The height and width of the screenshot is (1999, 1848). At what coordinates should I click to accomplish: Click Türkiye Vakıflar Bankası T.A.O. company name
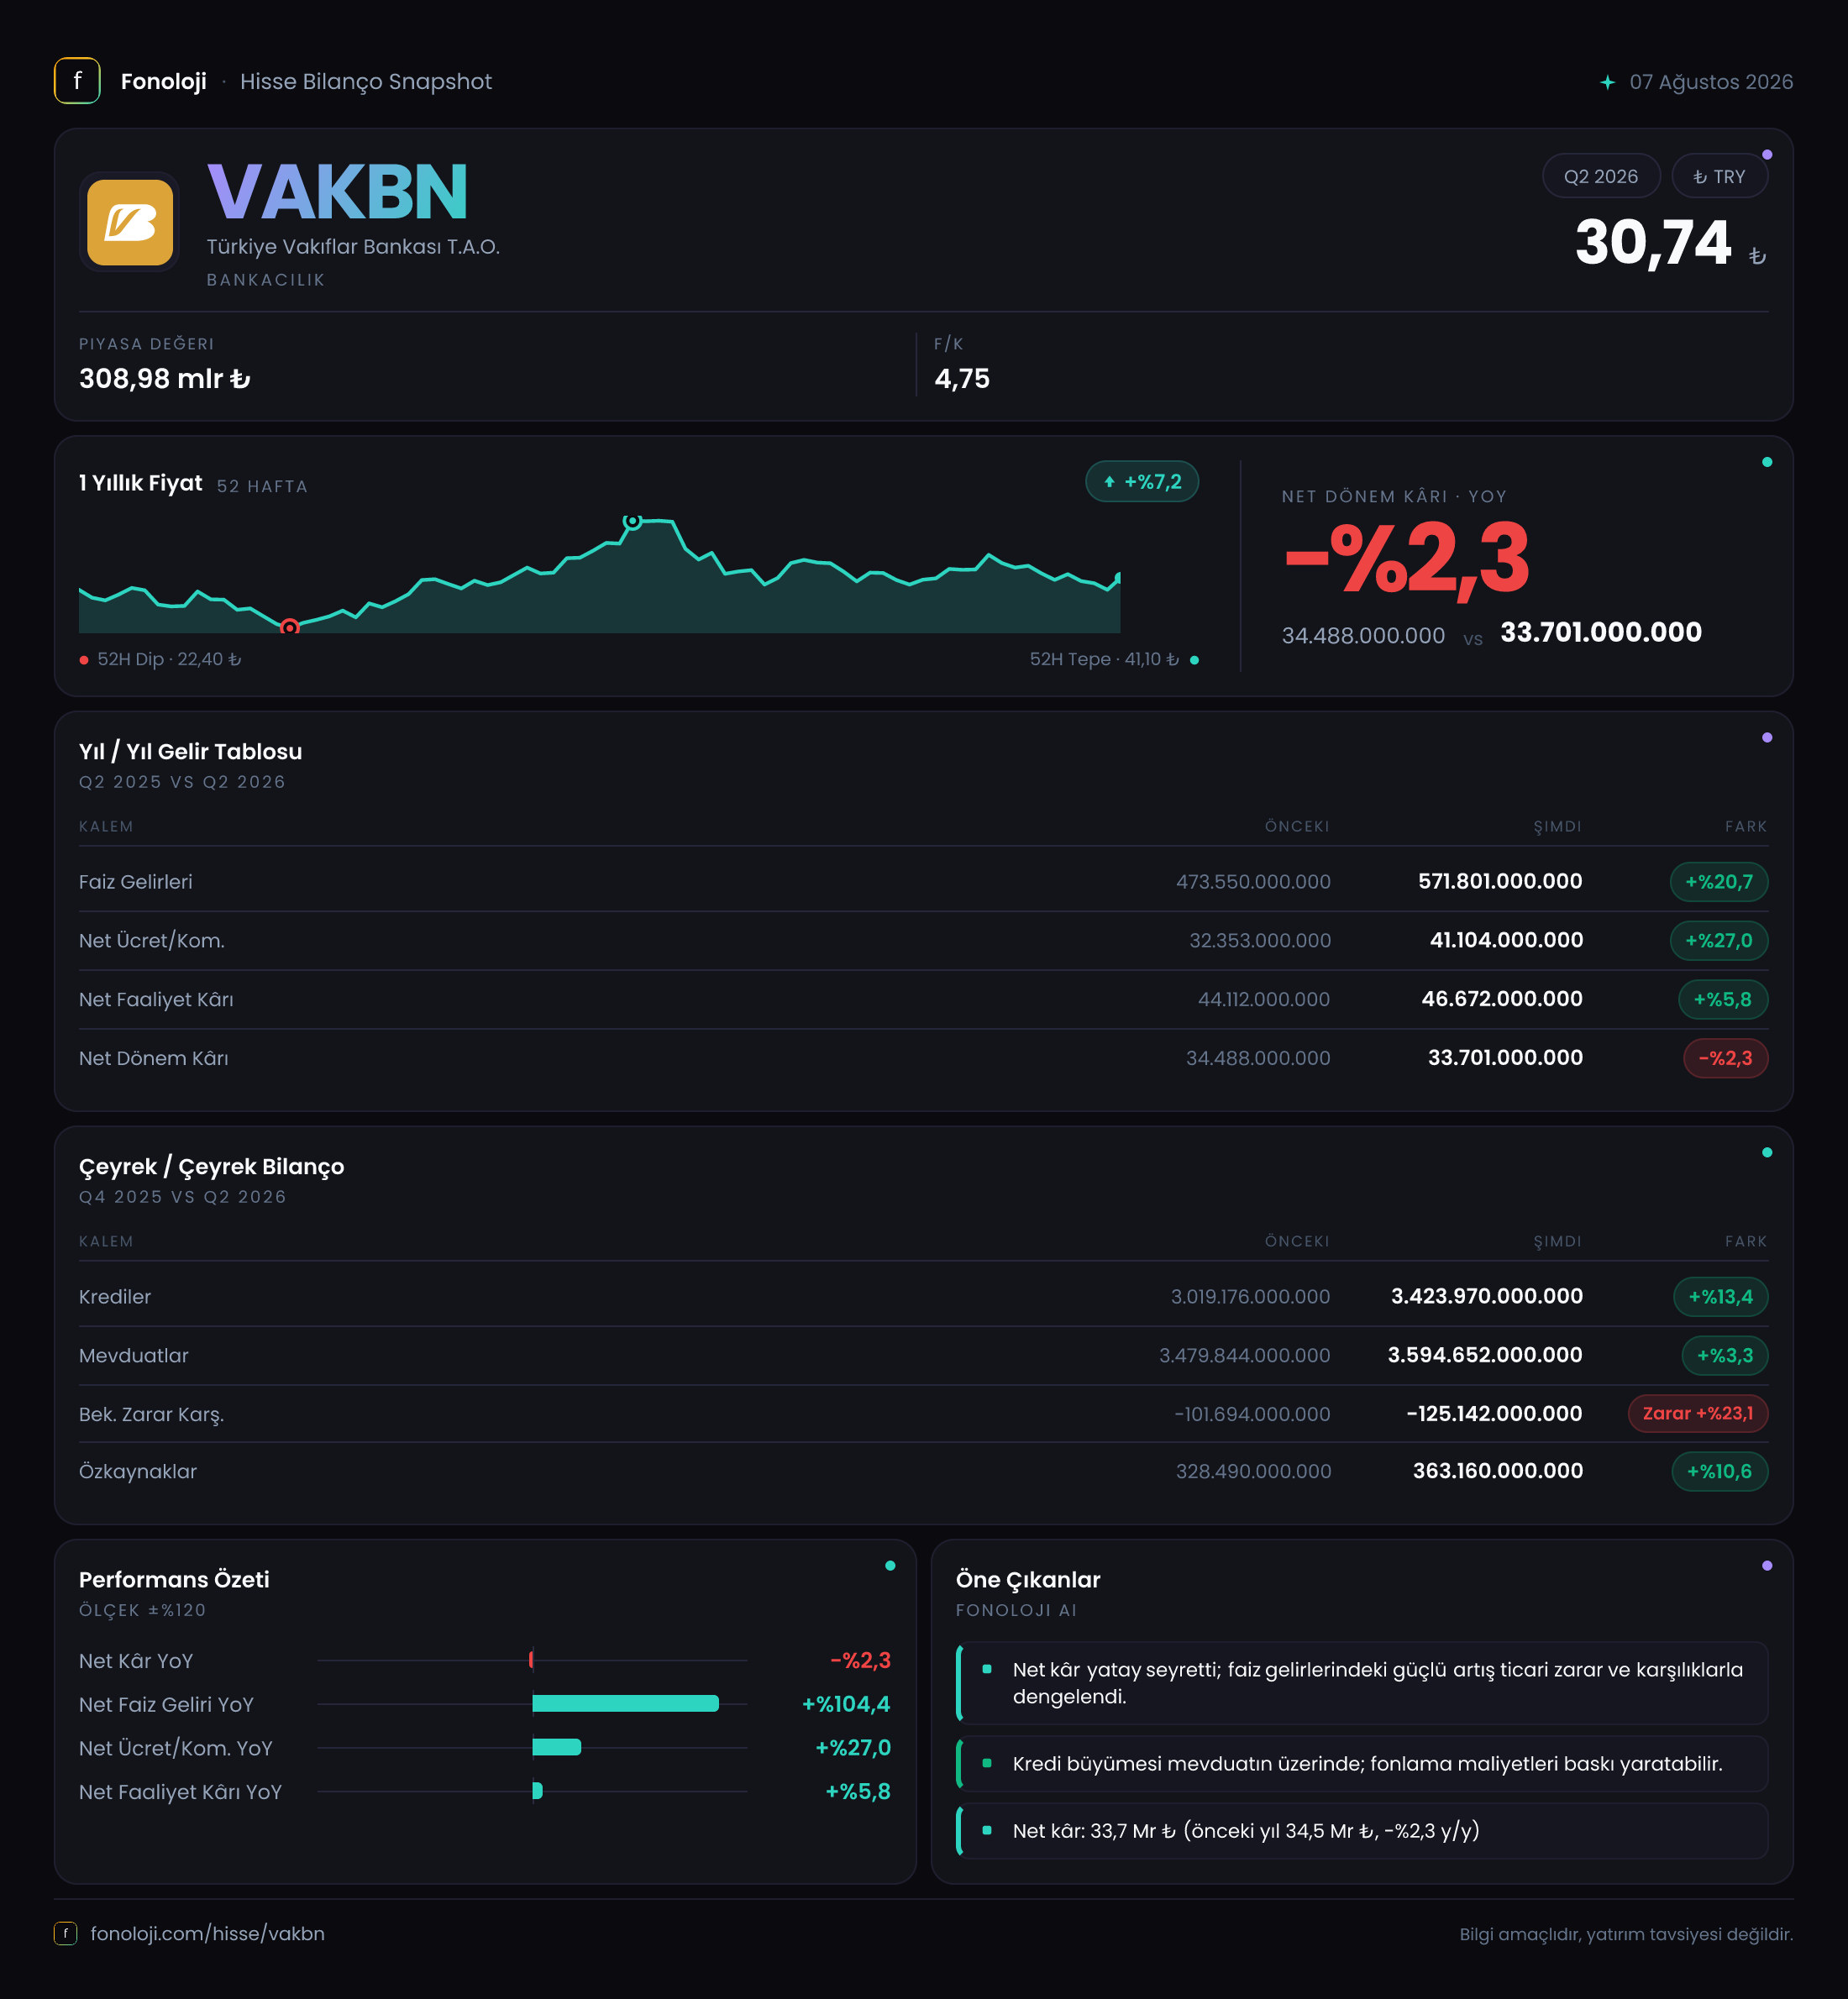click(353, 247)
